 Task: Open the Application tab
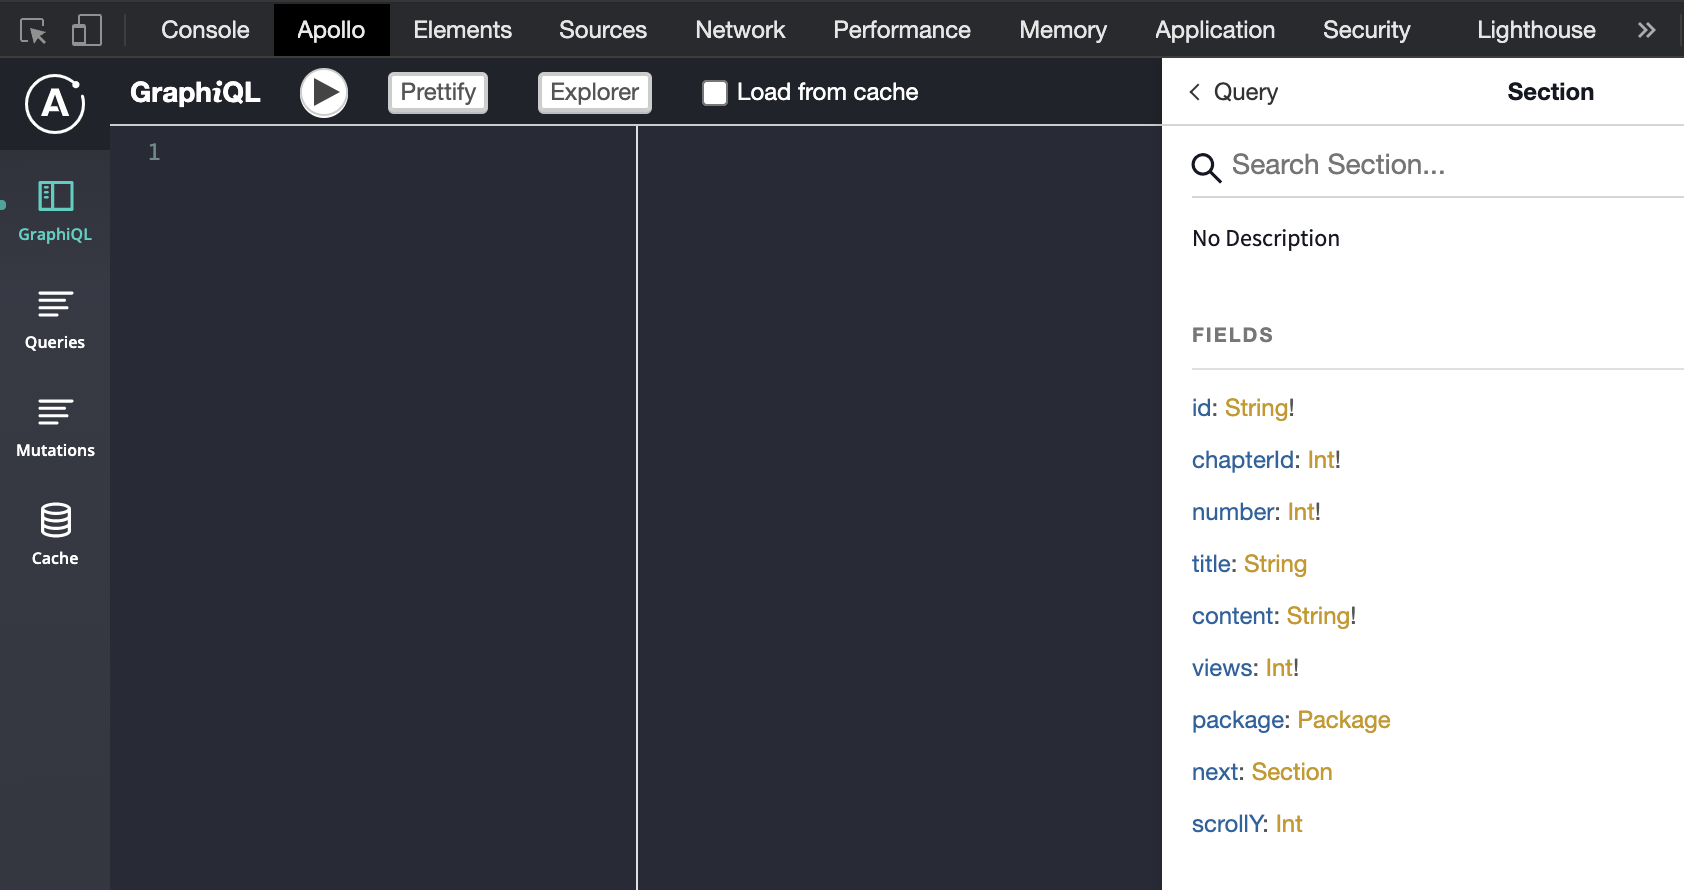(x=1215, y=30)
